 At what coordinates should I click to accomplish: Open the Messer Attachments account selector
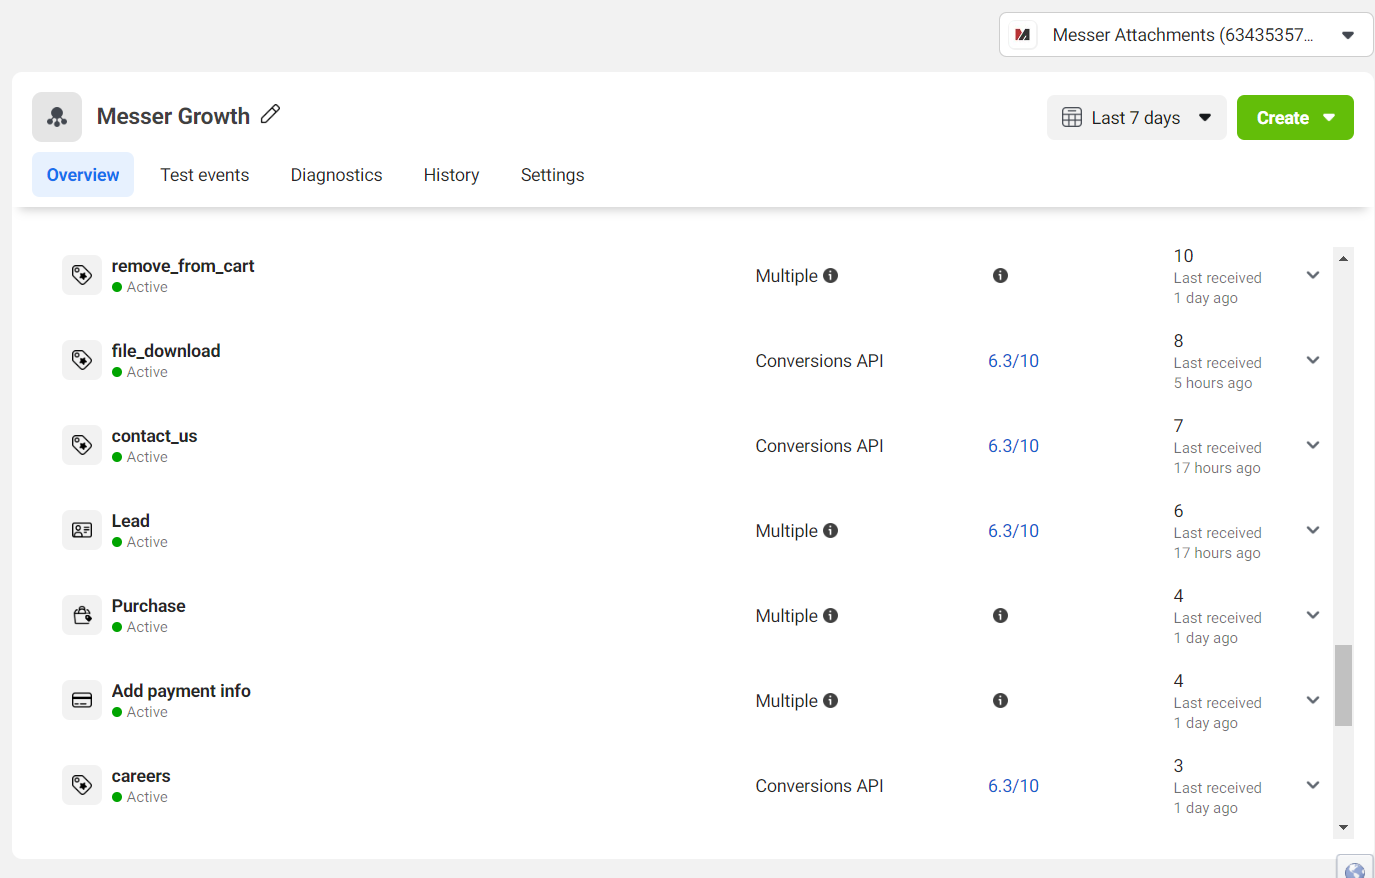1185,35
